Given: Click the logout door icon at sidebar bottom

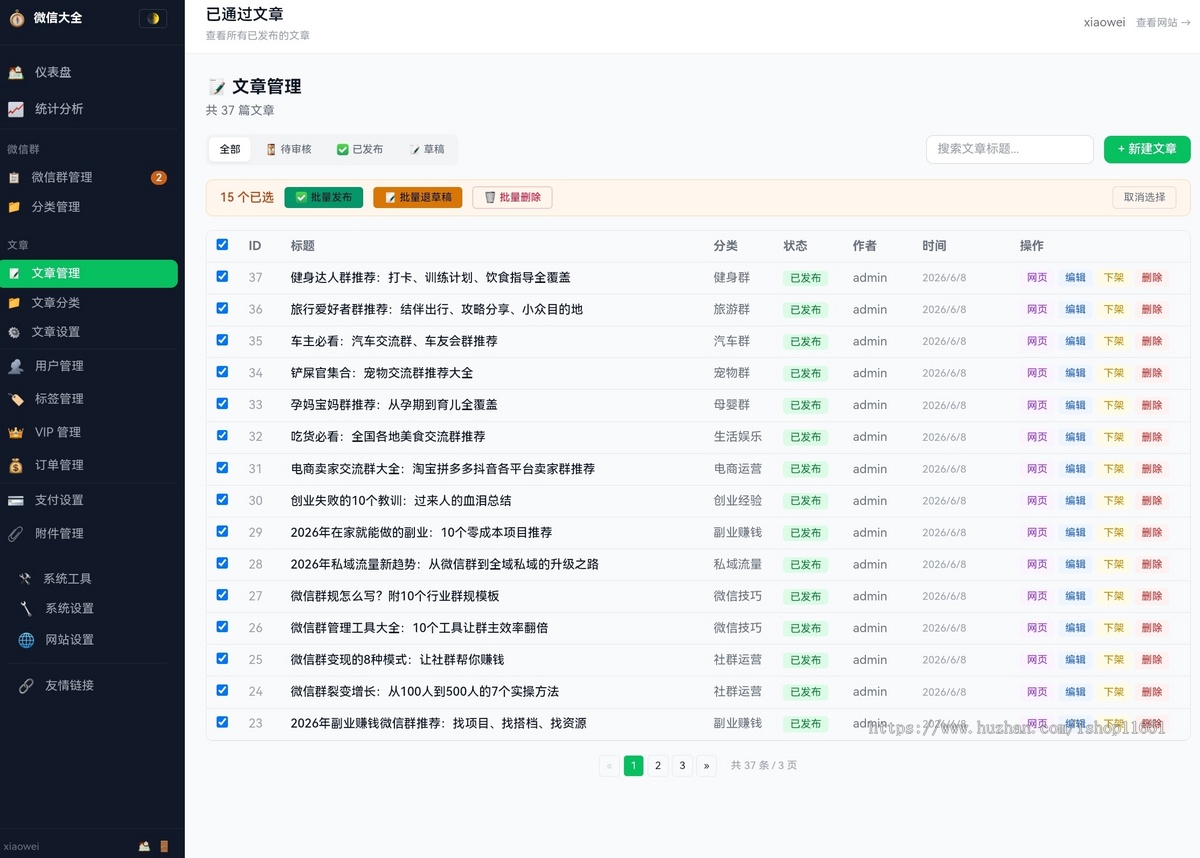Looking at the screenshot, I should [164, 846].
